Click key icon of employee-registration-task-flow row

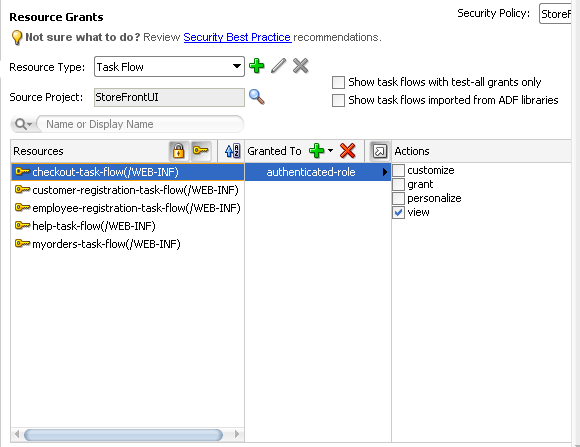point(22,208)
